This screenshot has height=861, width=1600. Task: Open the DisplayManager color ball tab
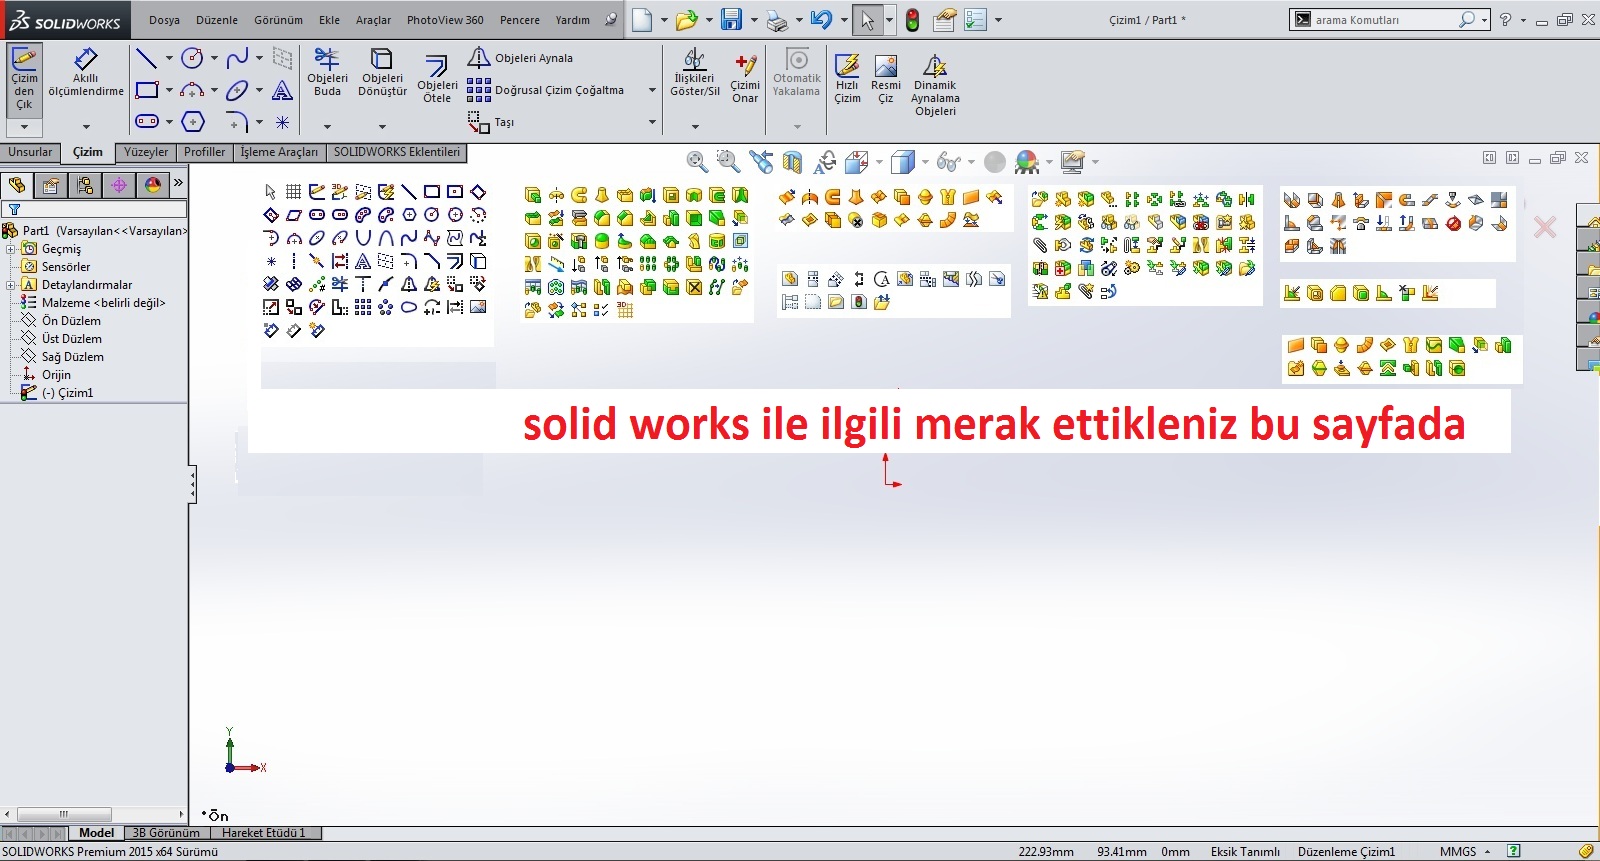(x=153, y=185)
